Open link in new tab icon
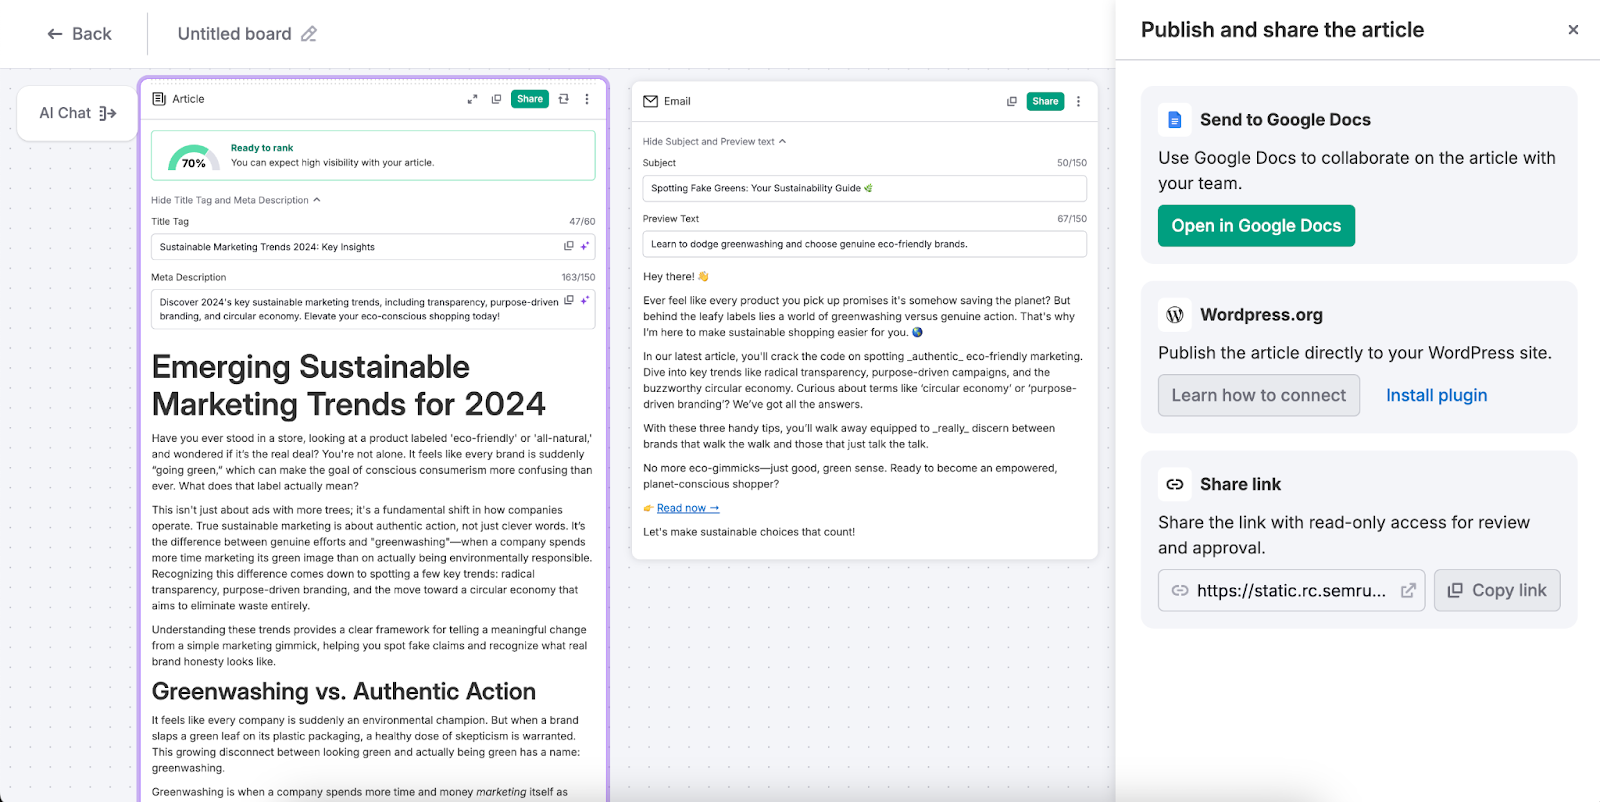Image resolution: width=1600 pixels, height=802 pixels. [1407, 590]
